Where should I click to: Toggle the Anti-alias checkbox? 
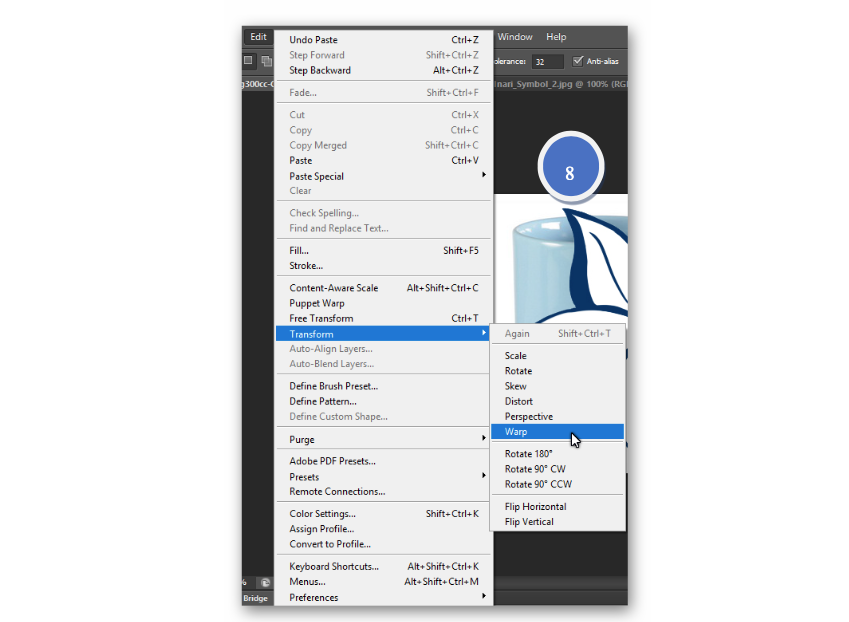click(578, 61)
